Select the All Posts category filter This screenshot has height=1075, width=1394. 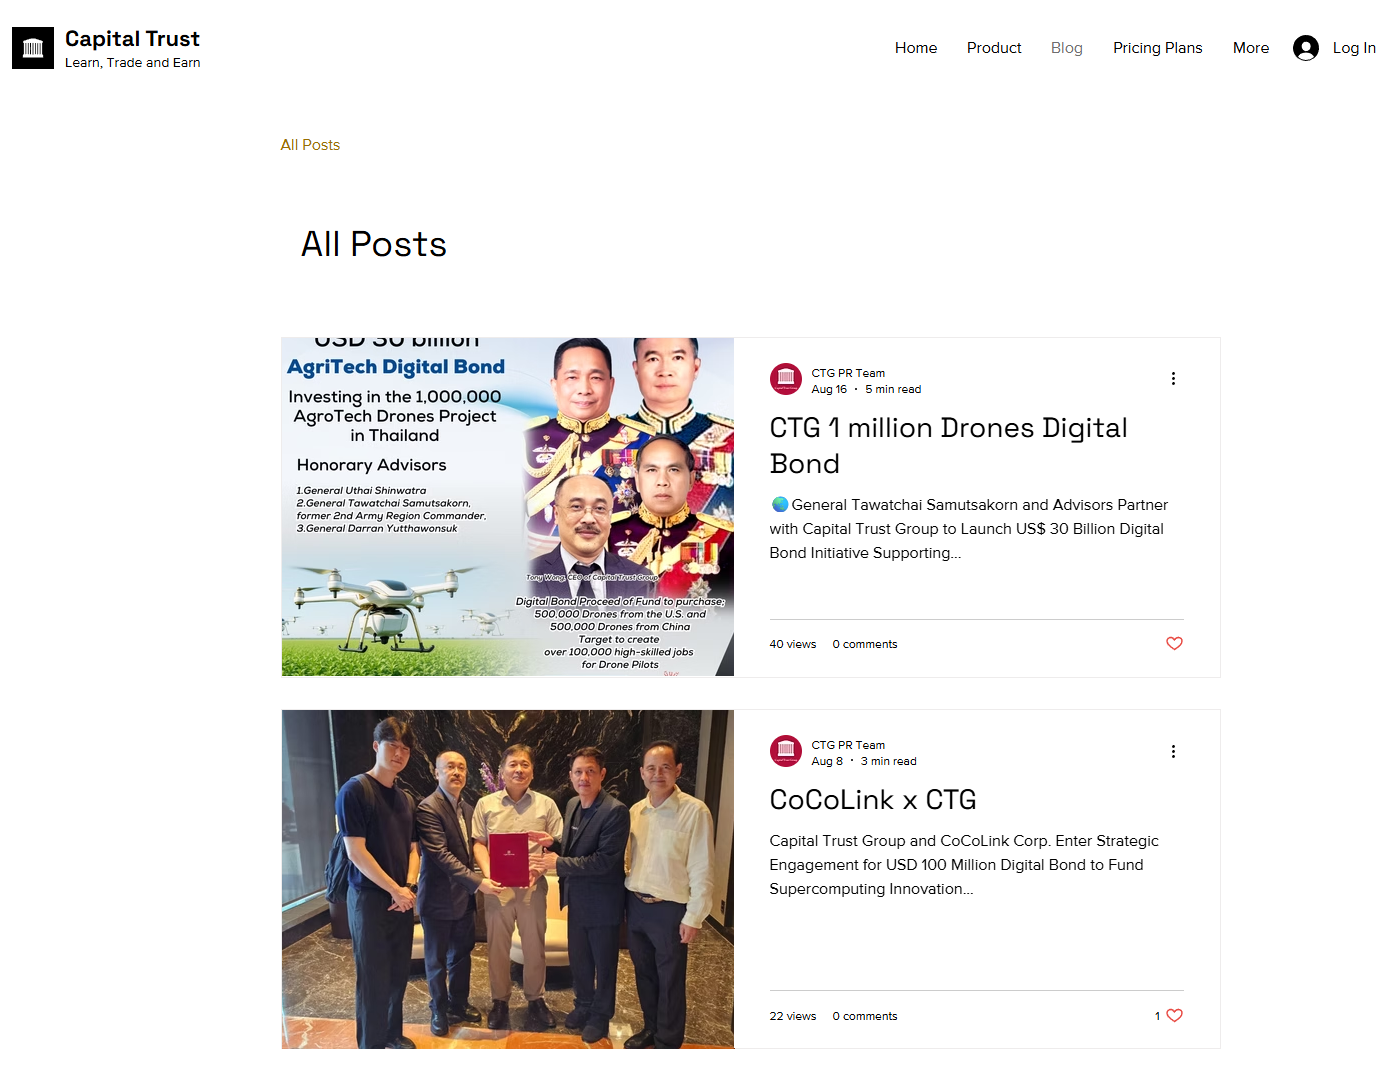click(x=310, y=145)
